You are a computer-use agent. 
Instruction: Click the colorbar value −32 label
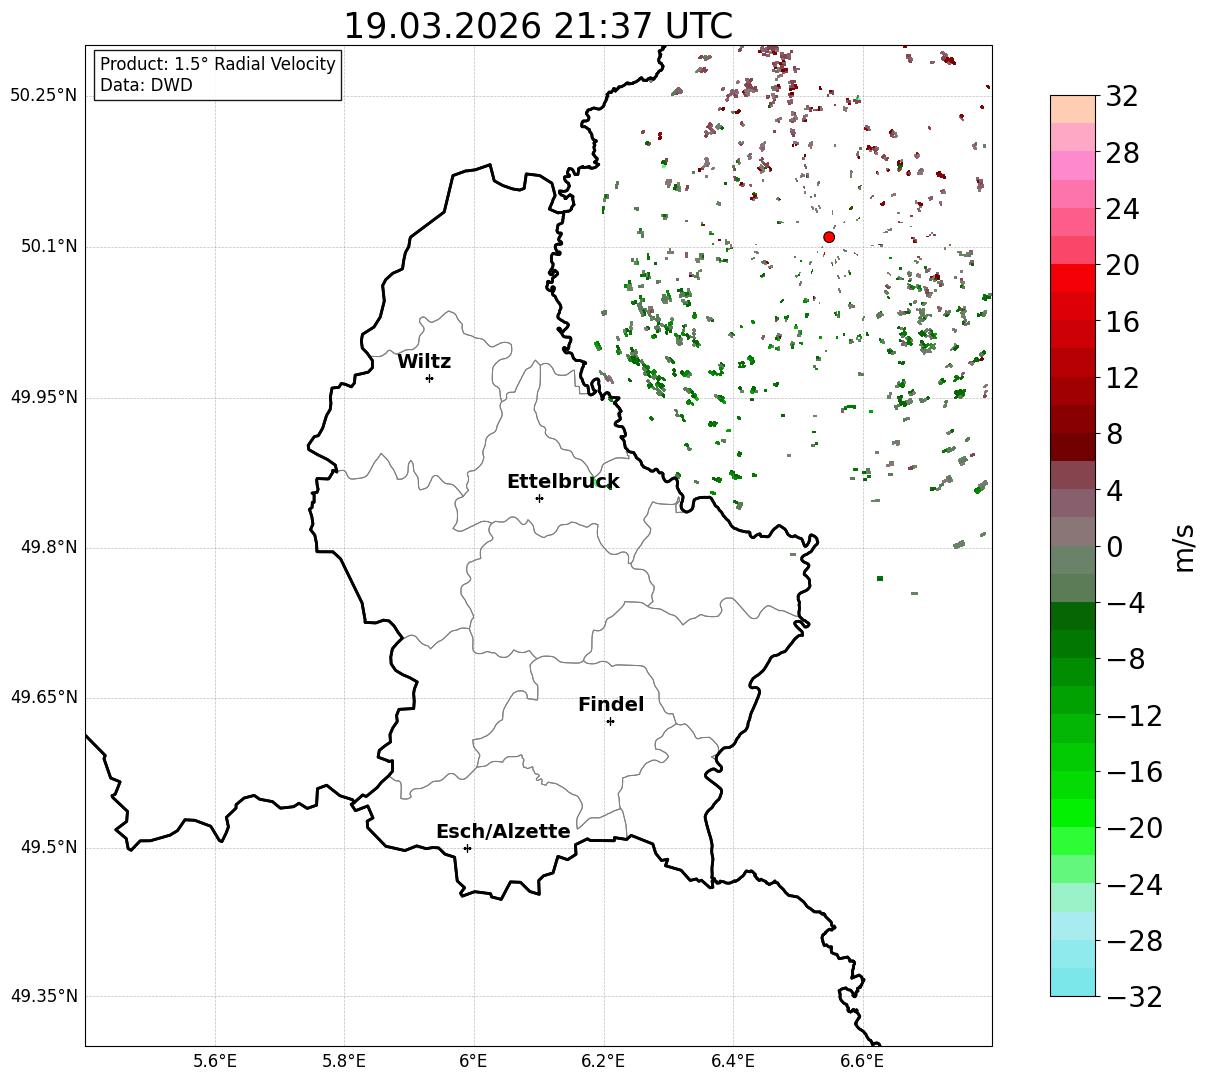[1133, 996]
